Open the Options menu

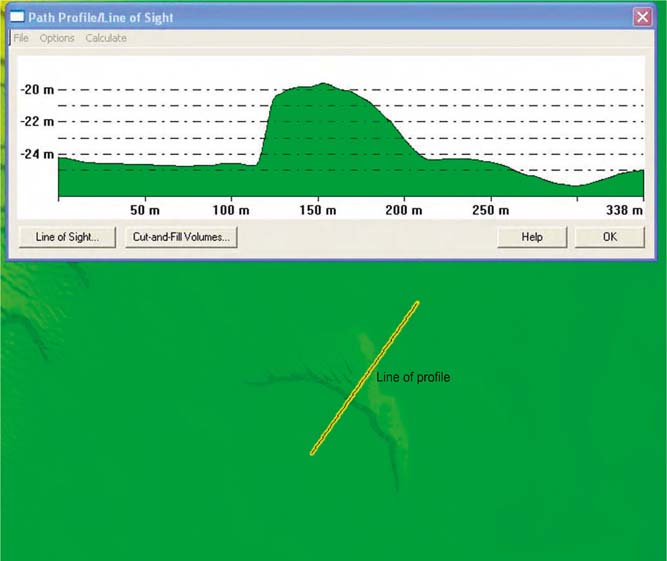point(57,38)
